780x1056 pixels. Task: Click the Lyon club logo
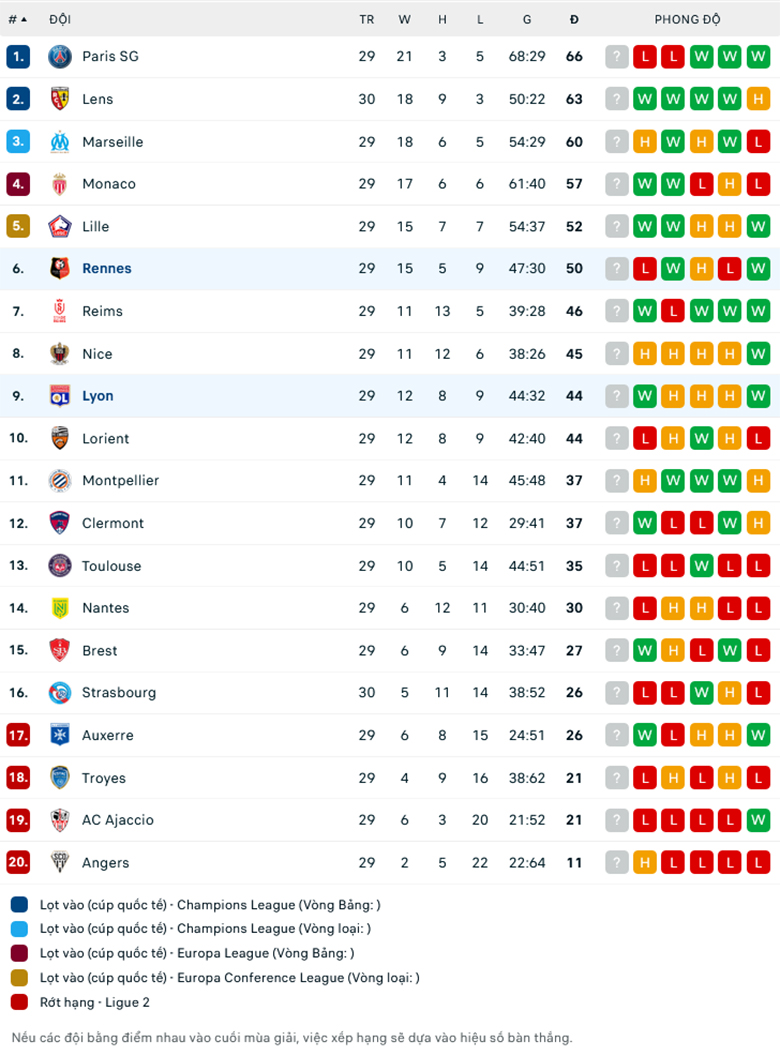tap(58, 396)
